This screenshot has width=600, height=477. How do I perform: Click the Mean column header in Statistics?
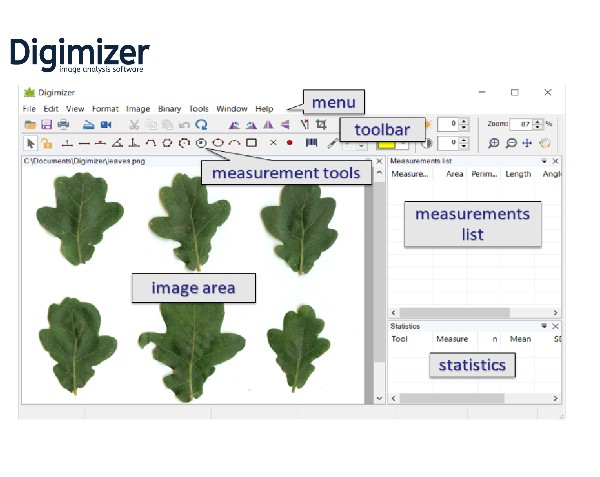pyautogui.click(x=520, y=339)
